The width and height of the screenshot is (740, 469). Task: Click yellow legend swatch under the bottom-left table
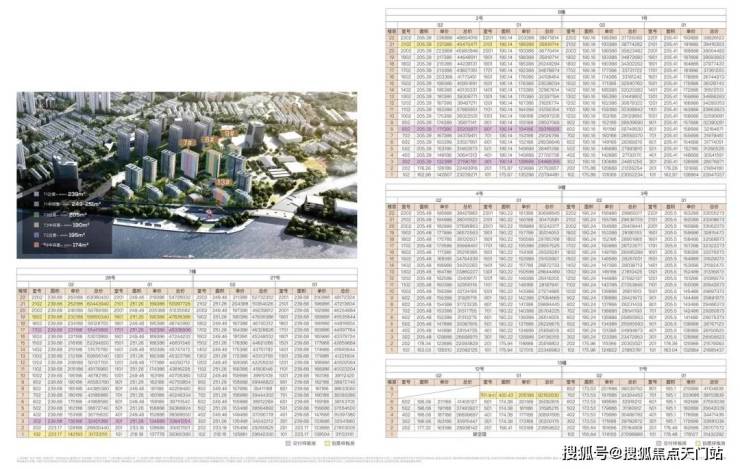point(327,444)
